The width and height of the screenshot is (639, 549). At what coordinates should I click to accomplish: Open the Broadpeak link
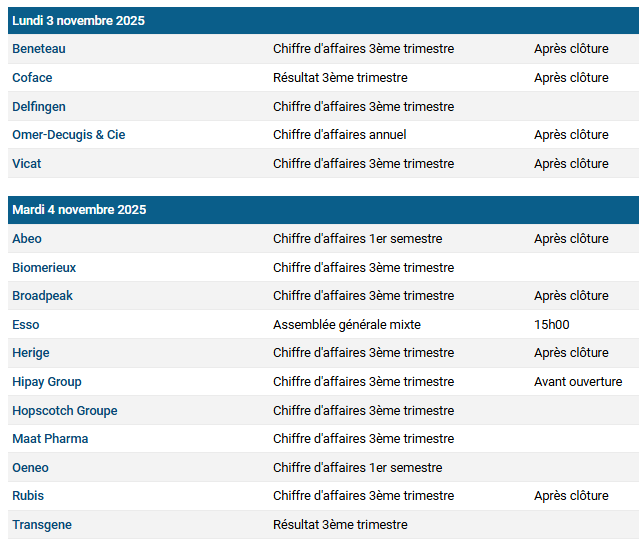coord(42,295)
